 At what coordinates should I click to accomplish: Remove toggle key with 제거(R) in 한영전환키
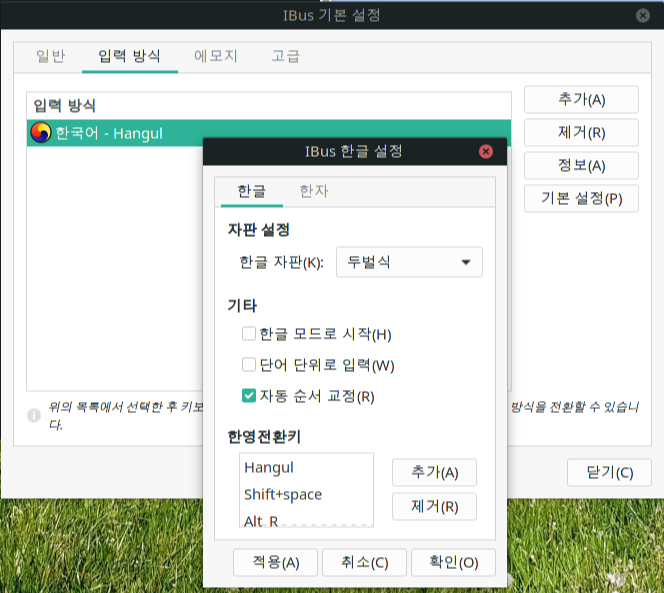tap(434, 506)
